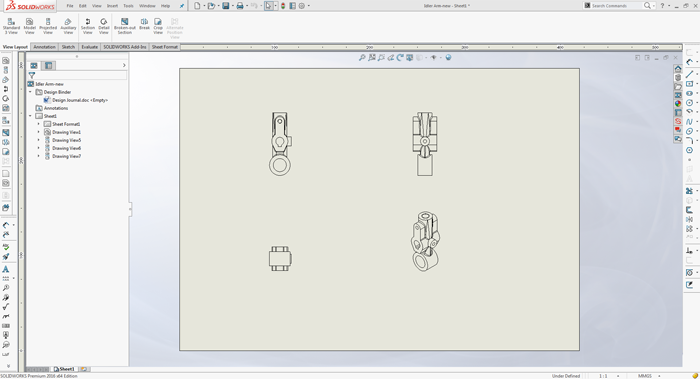
Task: Select Annotations in the feature tree
Action: click(x=55, y=108)
